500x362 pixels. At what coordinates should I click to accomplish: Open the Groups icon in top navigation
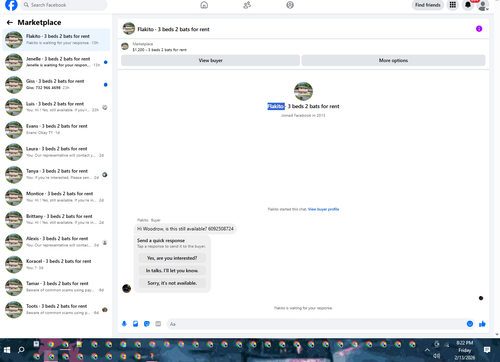290,5
